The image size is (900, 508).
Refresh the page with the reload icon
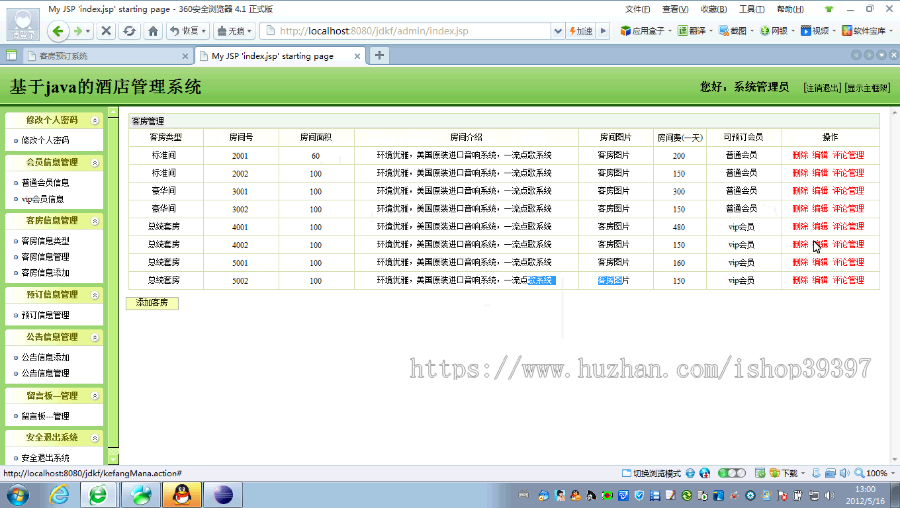click(129, 31)
